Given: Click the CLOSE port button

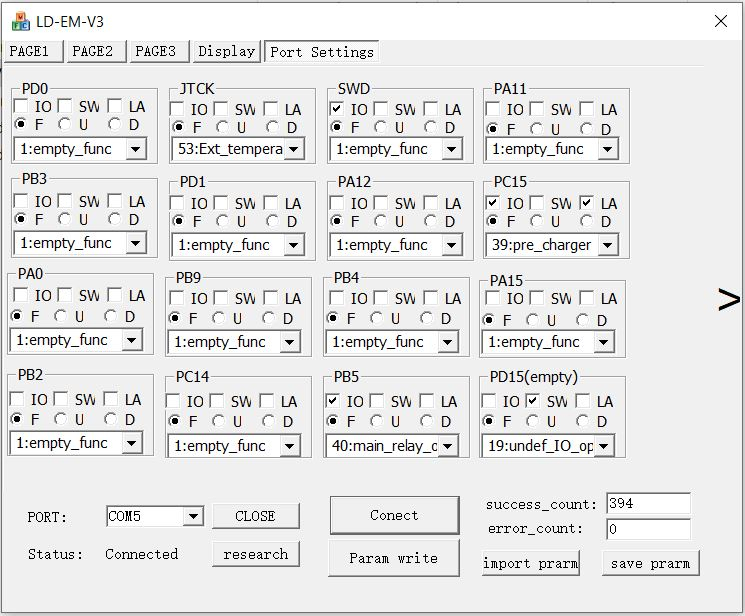Looking at the screenshot, I should 255,516.
